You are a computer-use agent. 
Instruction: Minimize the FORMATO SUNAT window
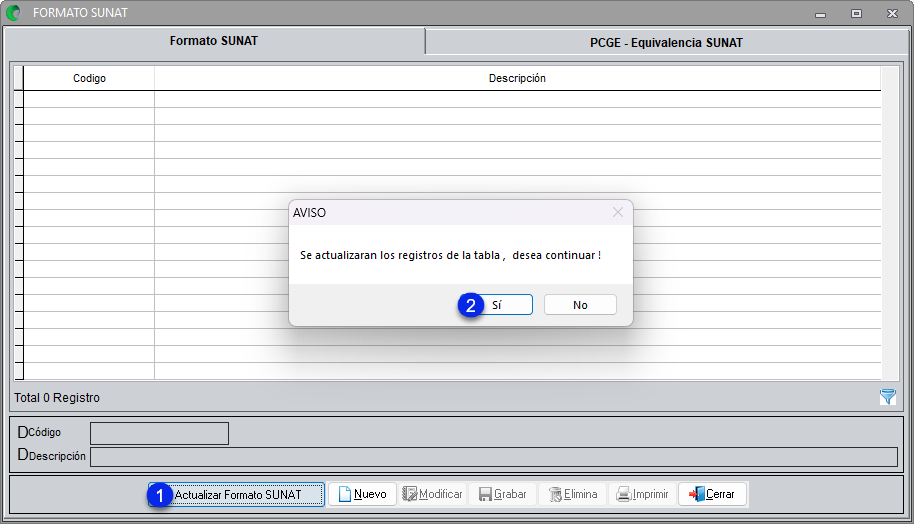coord(820,13)
